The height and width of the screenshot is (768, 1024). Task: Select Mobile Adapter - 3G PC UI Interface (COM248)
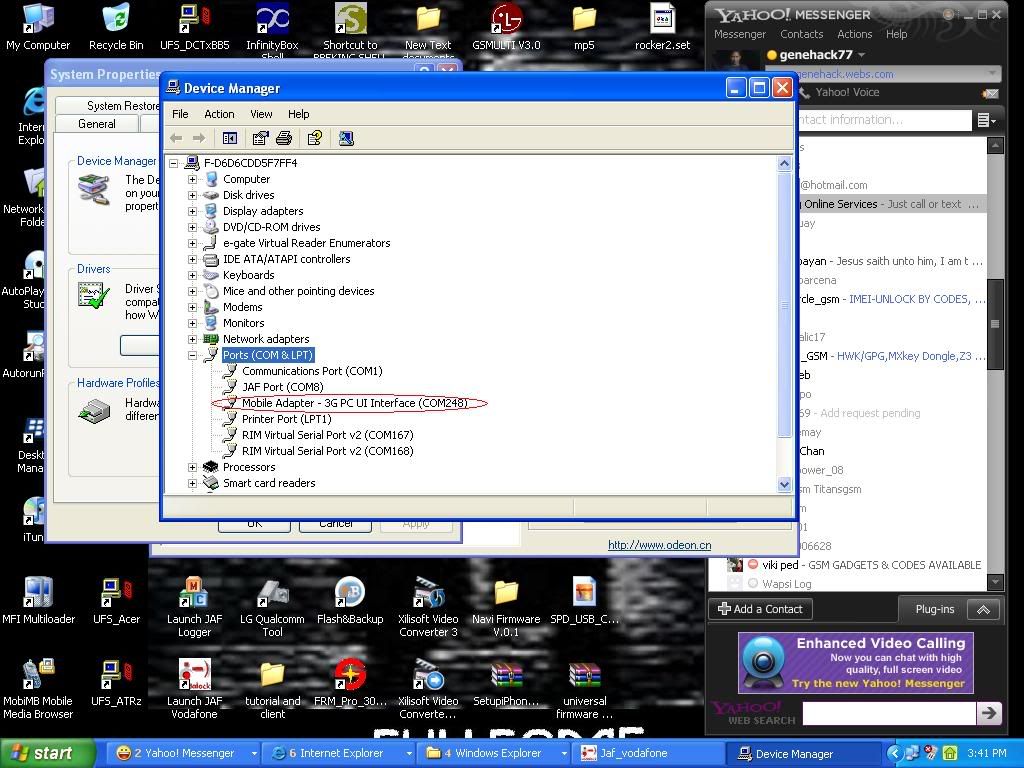(354, 403)
